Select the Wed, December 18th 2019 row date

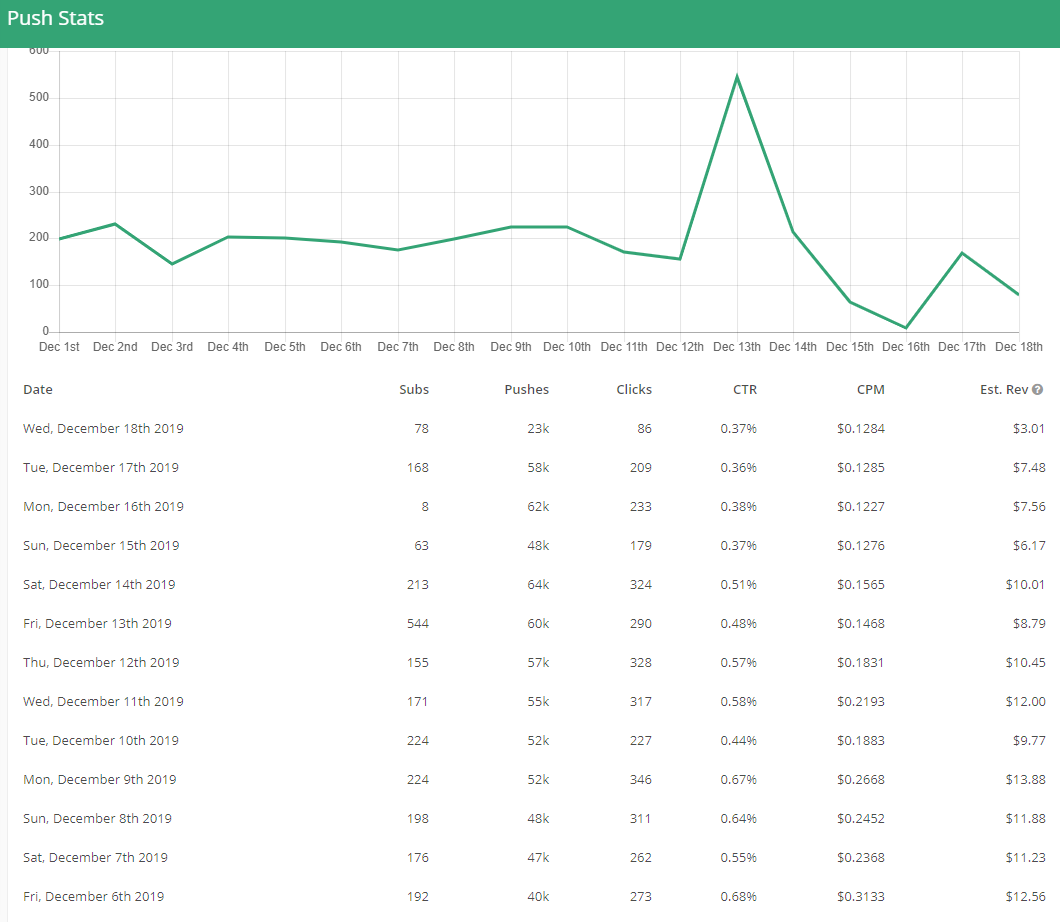(103, 429)
